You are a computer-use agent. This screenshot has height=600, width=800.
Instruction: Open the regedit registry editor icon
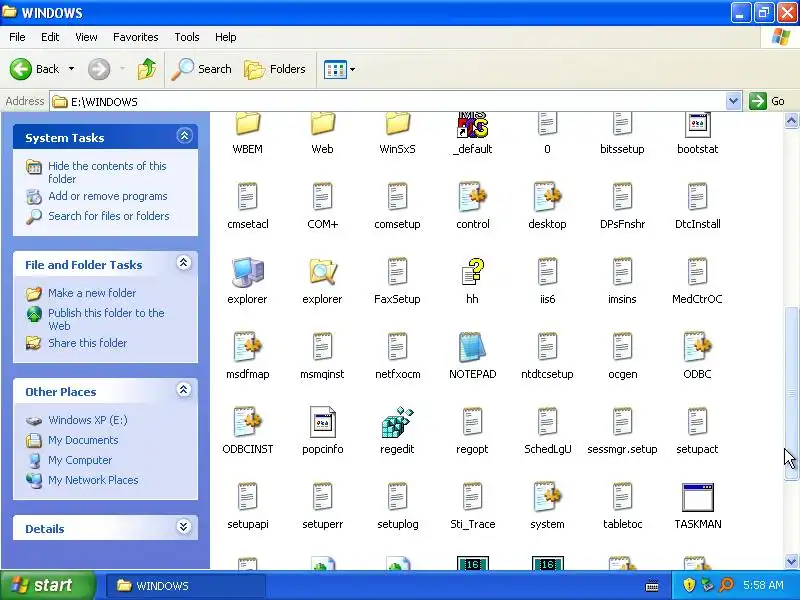397,422
